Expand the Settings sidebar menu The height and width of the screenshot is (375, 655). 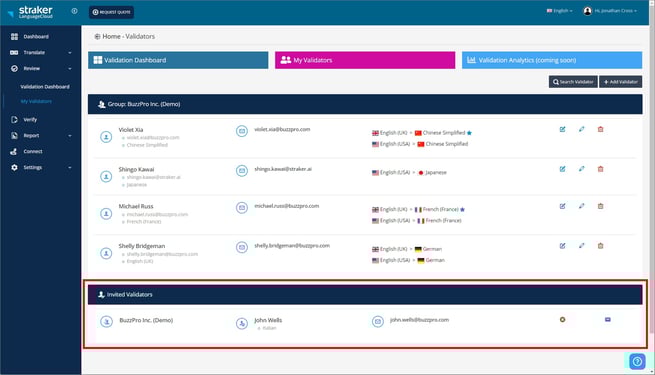coord(41,167)
